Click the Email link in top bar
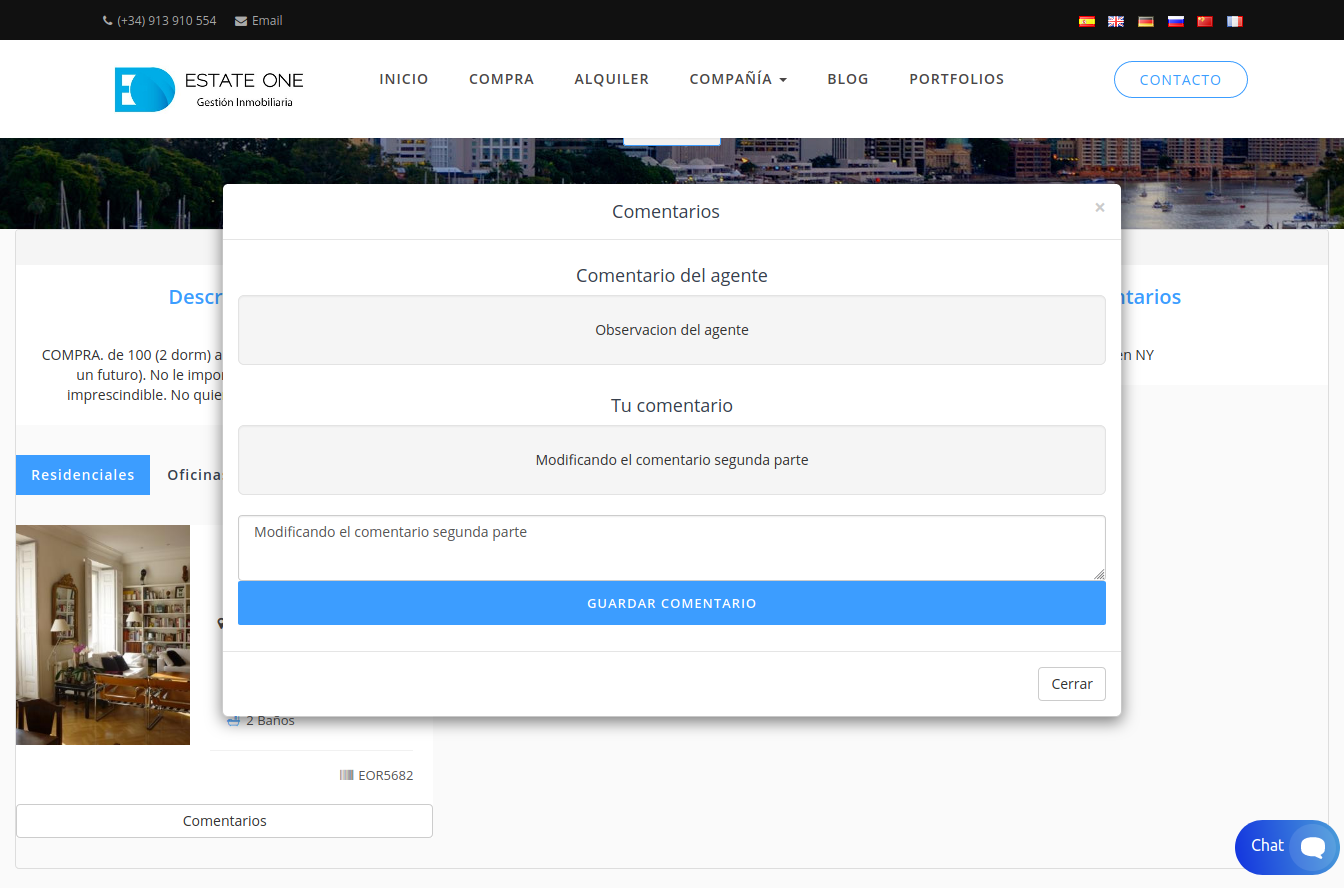 tap(259, 20)
